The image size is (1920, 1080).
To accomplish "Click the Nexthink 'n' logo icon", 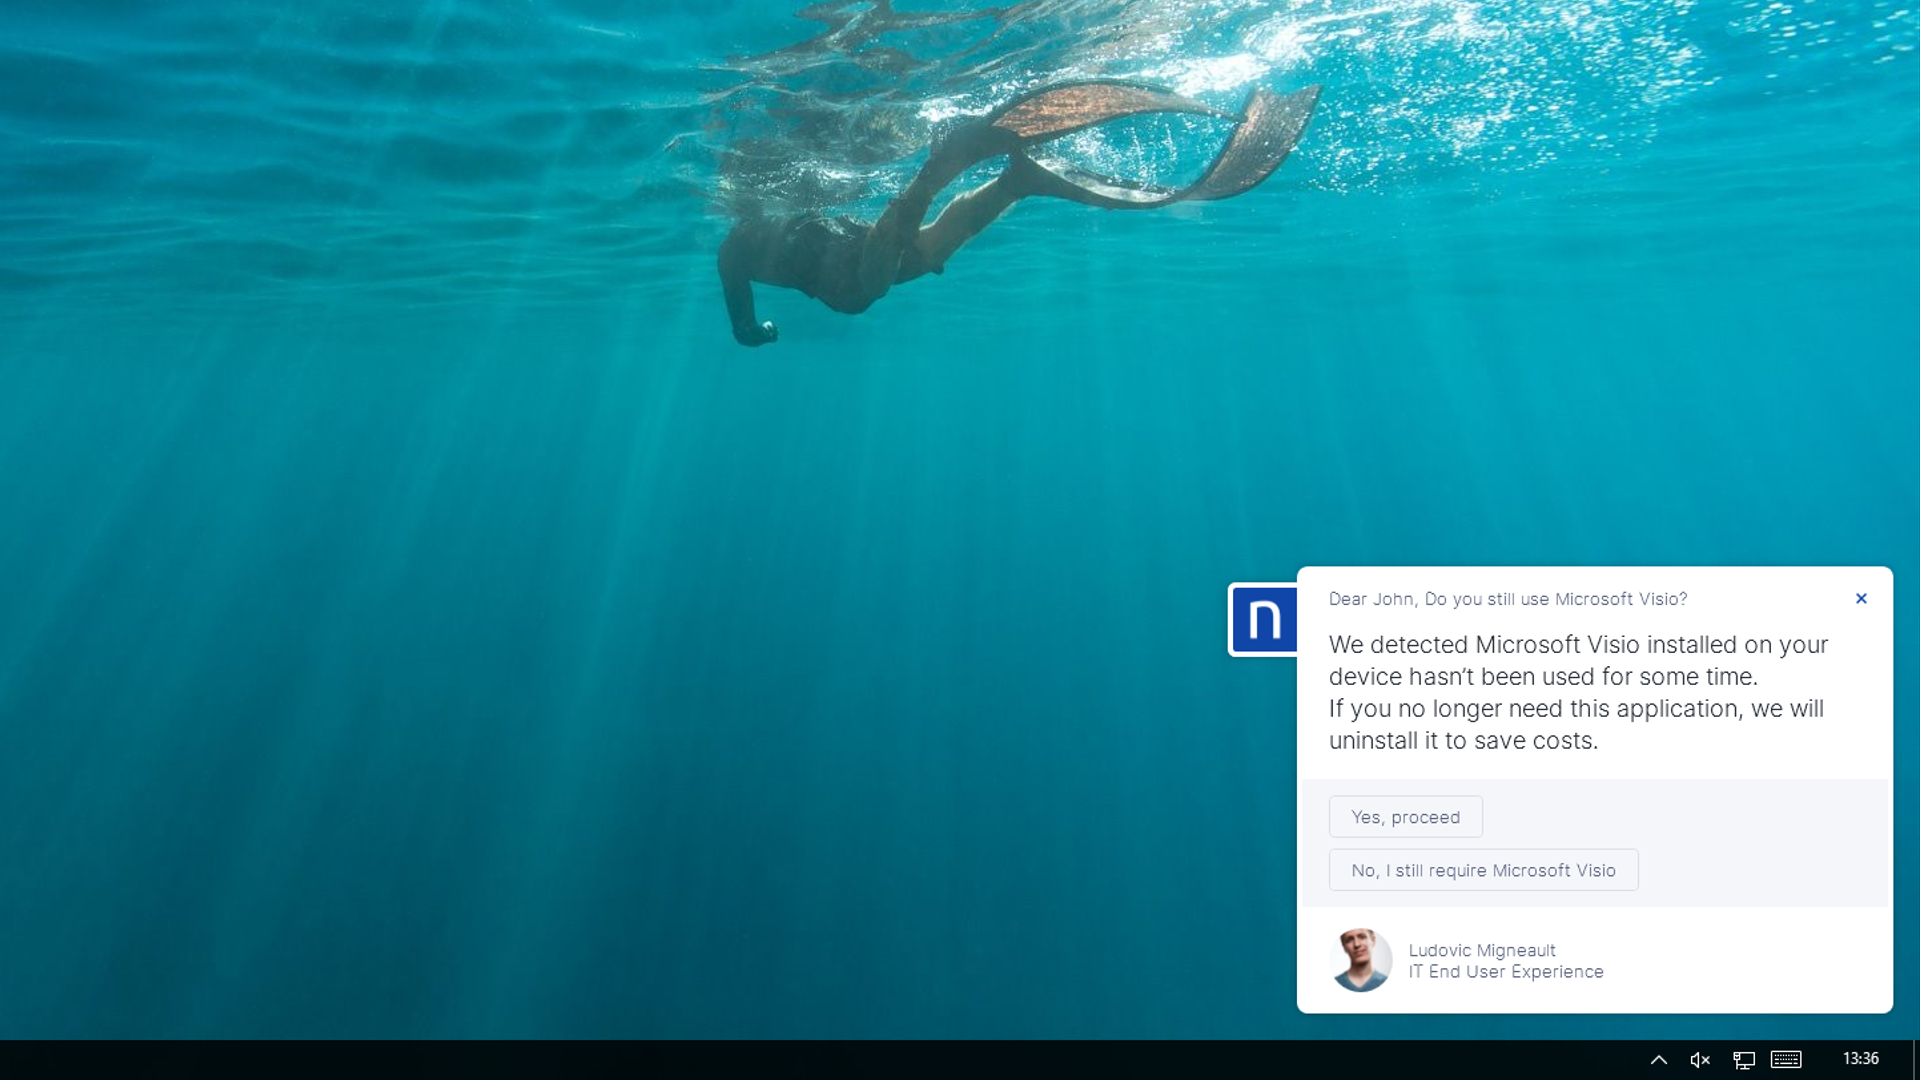I will pos(1264,620).
